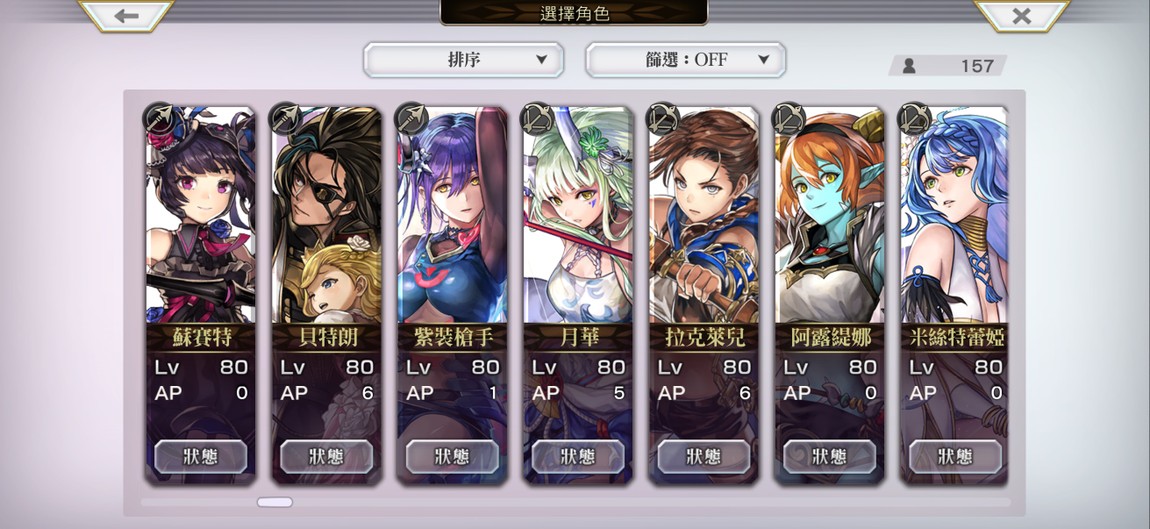The image size is (1150, 529).
Task: Click the spear weapon icon on 貝特朗
Action: click(285, 118)
